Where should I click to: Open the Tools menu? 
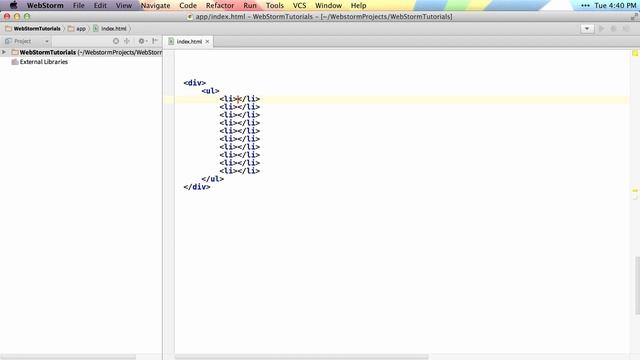click(x=275, y=5)
